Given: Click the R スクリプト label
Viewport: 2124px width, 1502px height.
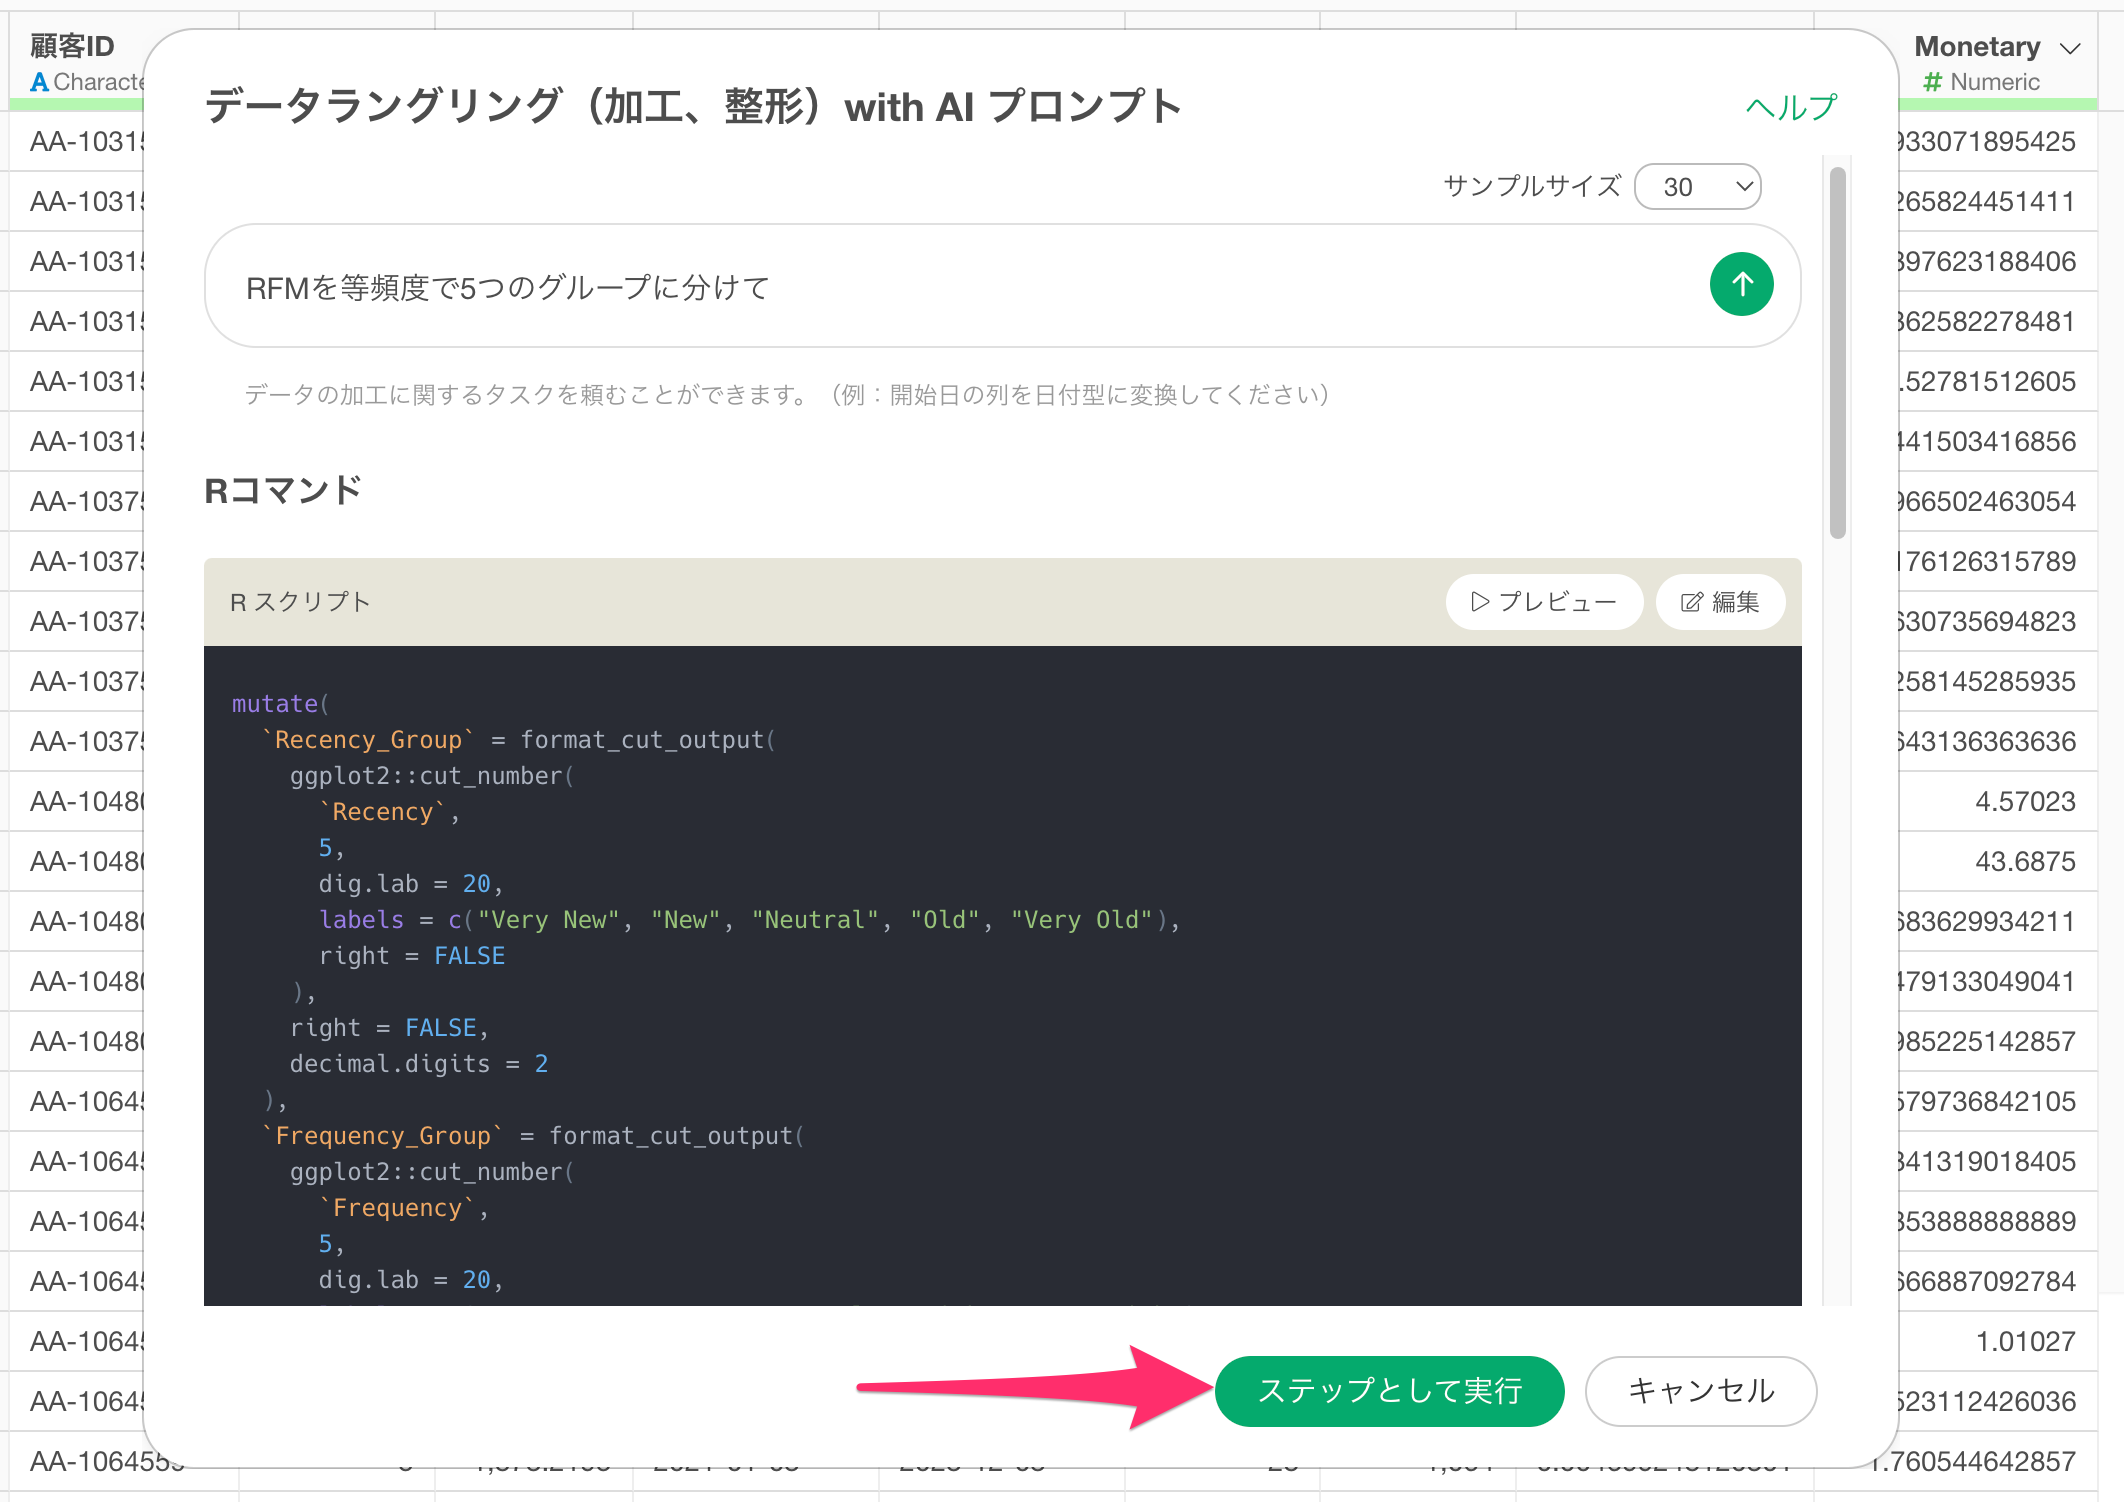Looking at the screenshot, I should click(x=300, y=602).
